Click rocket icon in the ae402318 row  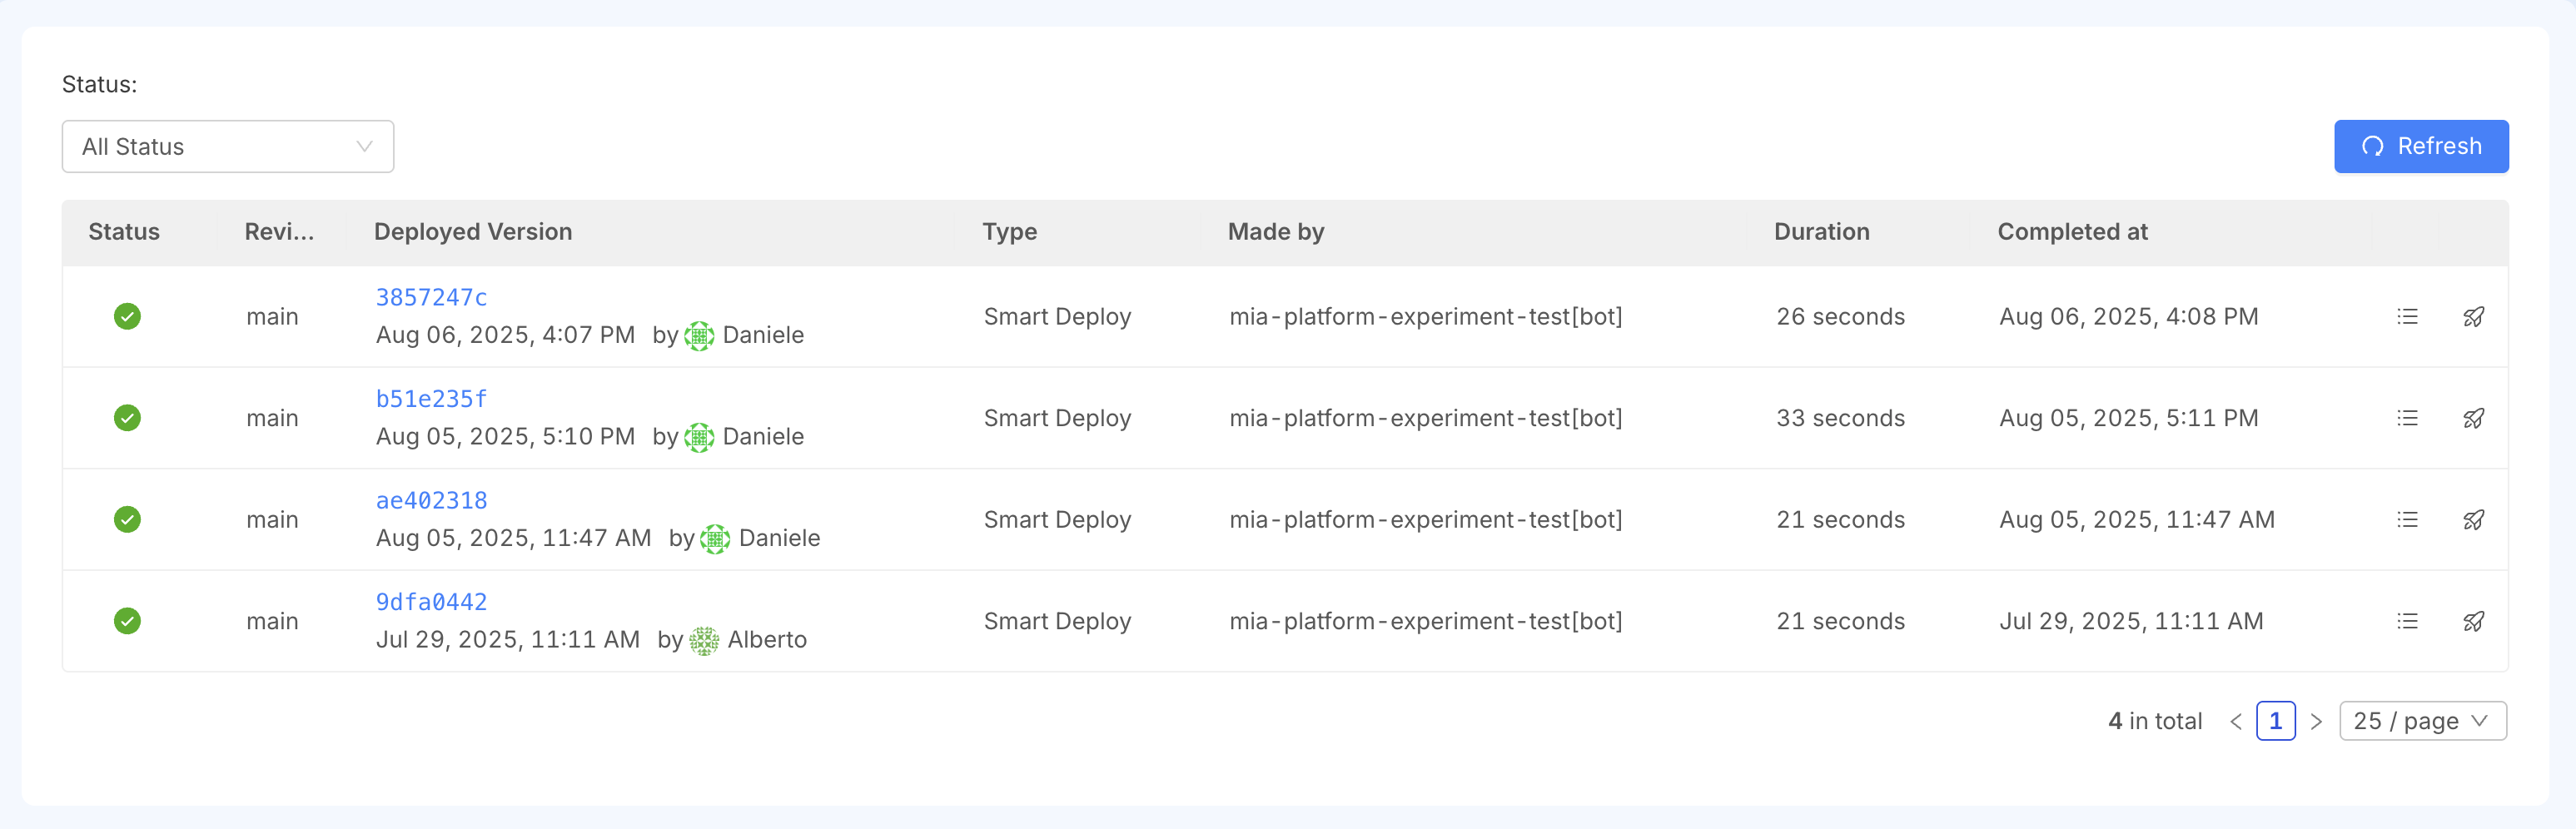click(2473, 520)
